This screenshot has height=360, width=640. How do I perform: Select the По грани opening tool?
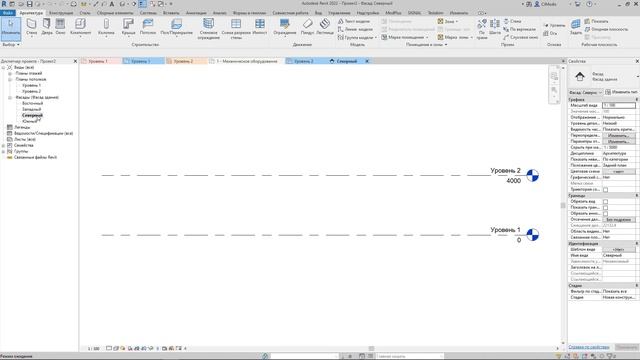click(482, 29)
